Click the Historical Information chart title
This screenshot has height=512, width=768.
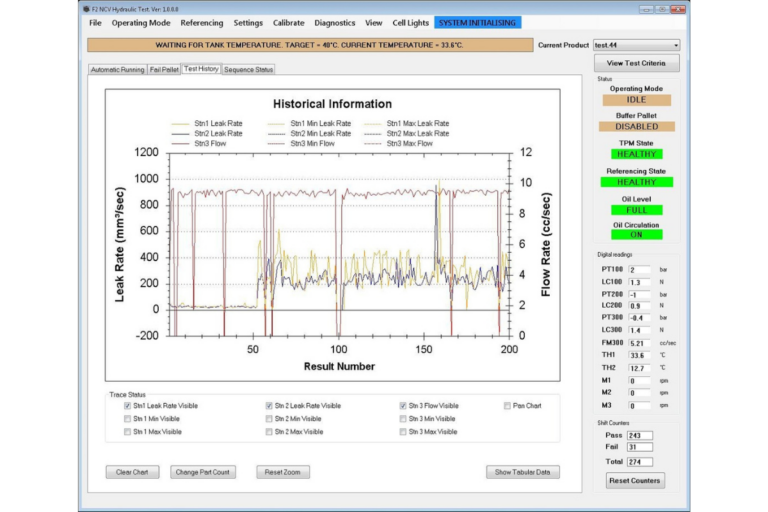(x=332, y=104)
